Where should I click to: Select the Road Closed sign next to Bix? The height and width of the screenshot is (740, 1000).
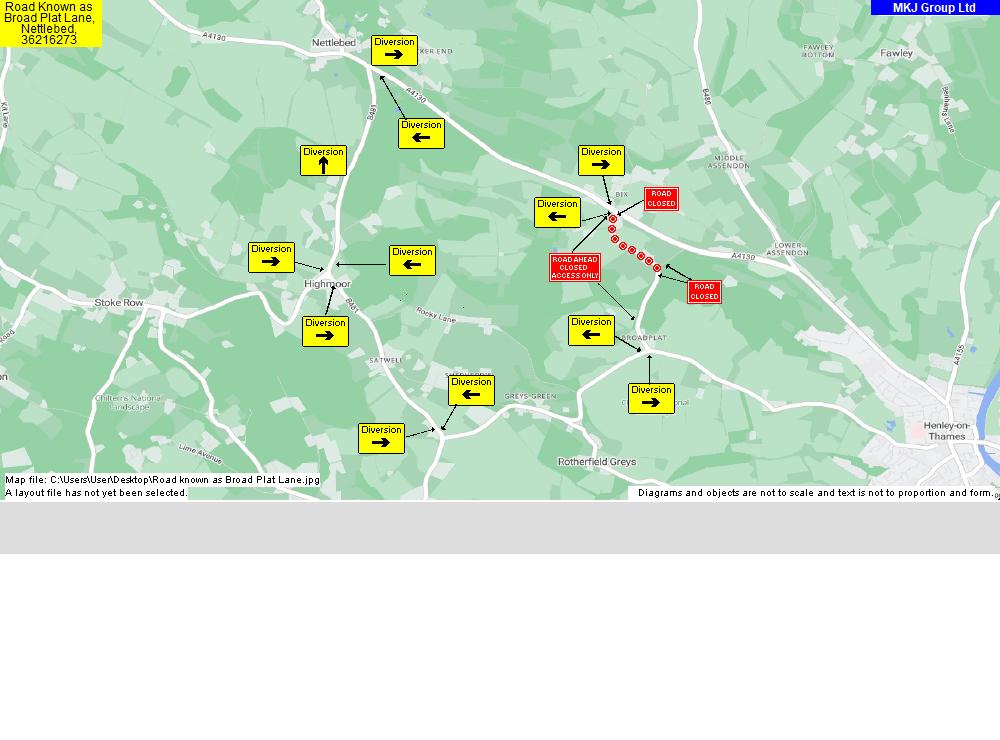tap(661, 199)
